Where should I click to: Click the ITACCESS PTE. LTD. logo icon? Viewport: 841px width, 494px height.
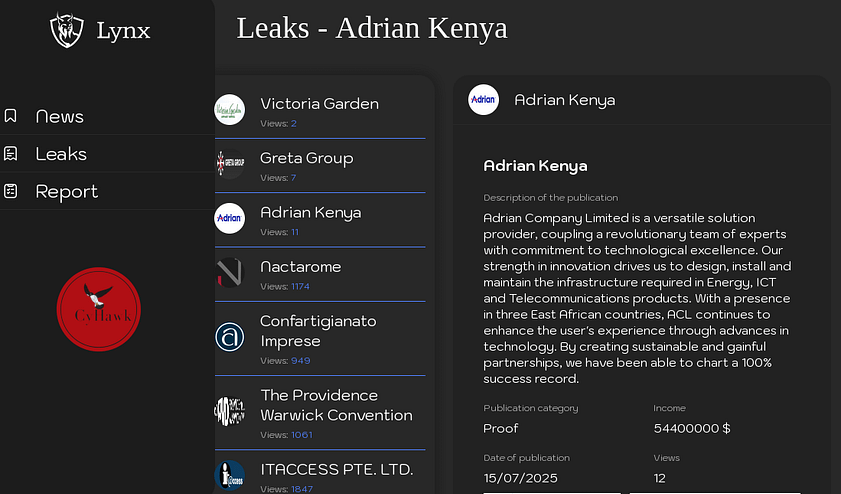coord(230,475)
